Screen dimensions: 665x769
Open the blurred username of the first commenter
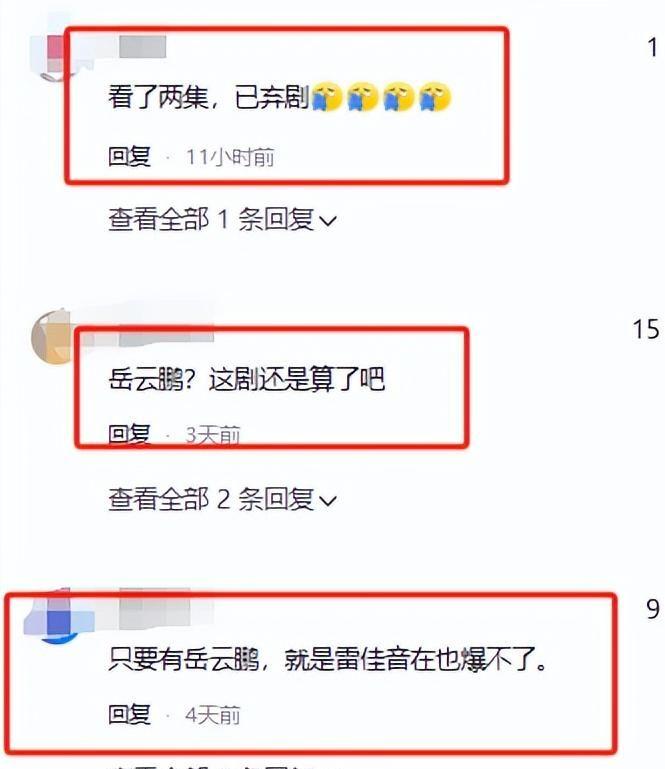tap(142, 47)
